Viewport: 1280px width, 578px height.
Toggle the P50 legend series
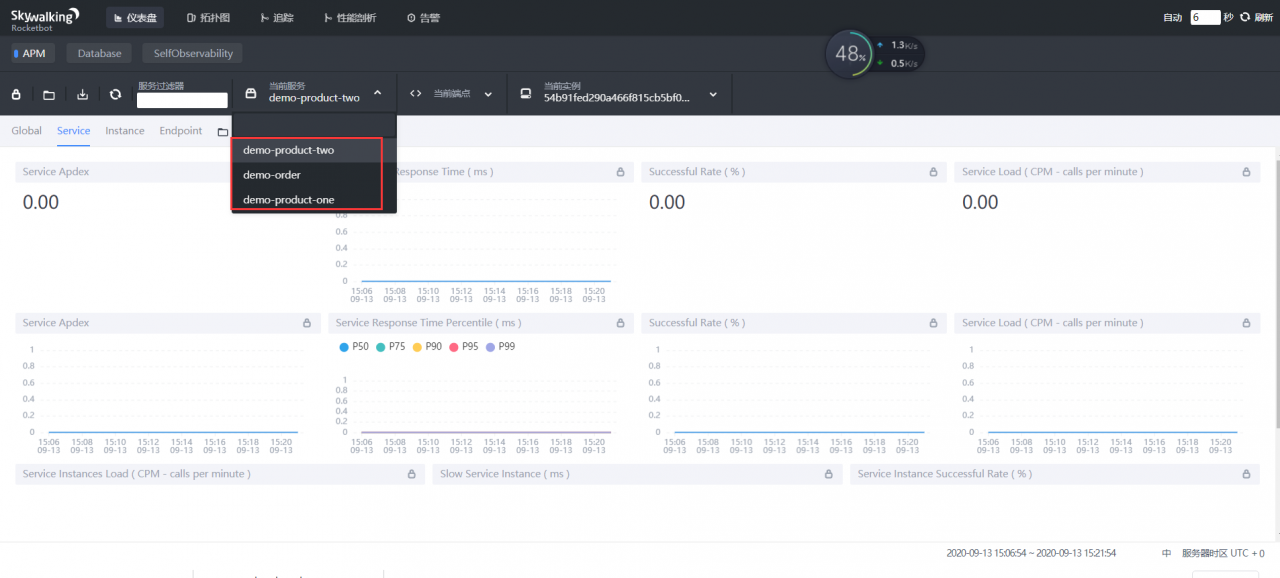coord(354,346)
